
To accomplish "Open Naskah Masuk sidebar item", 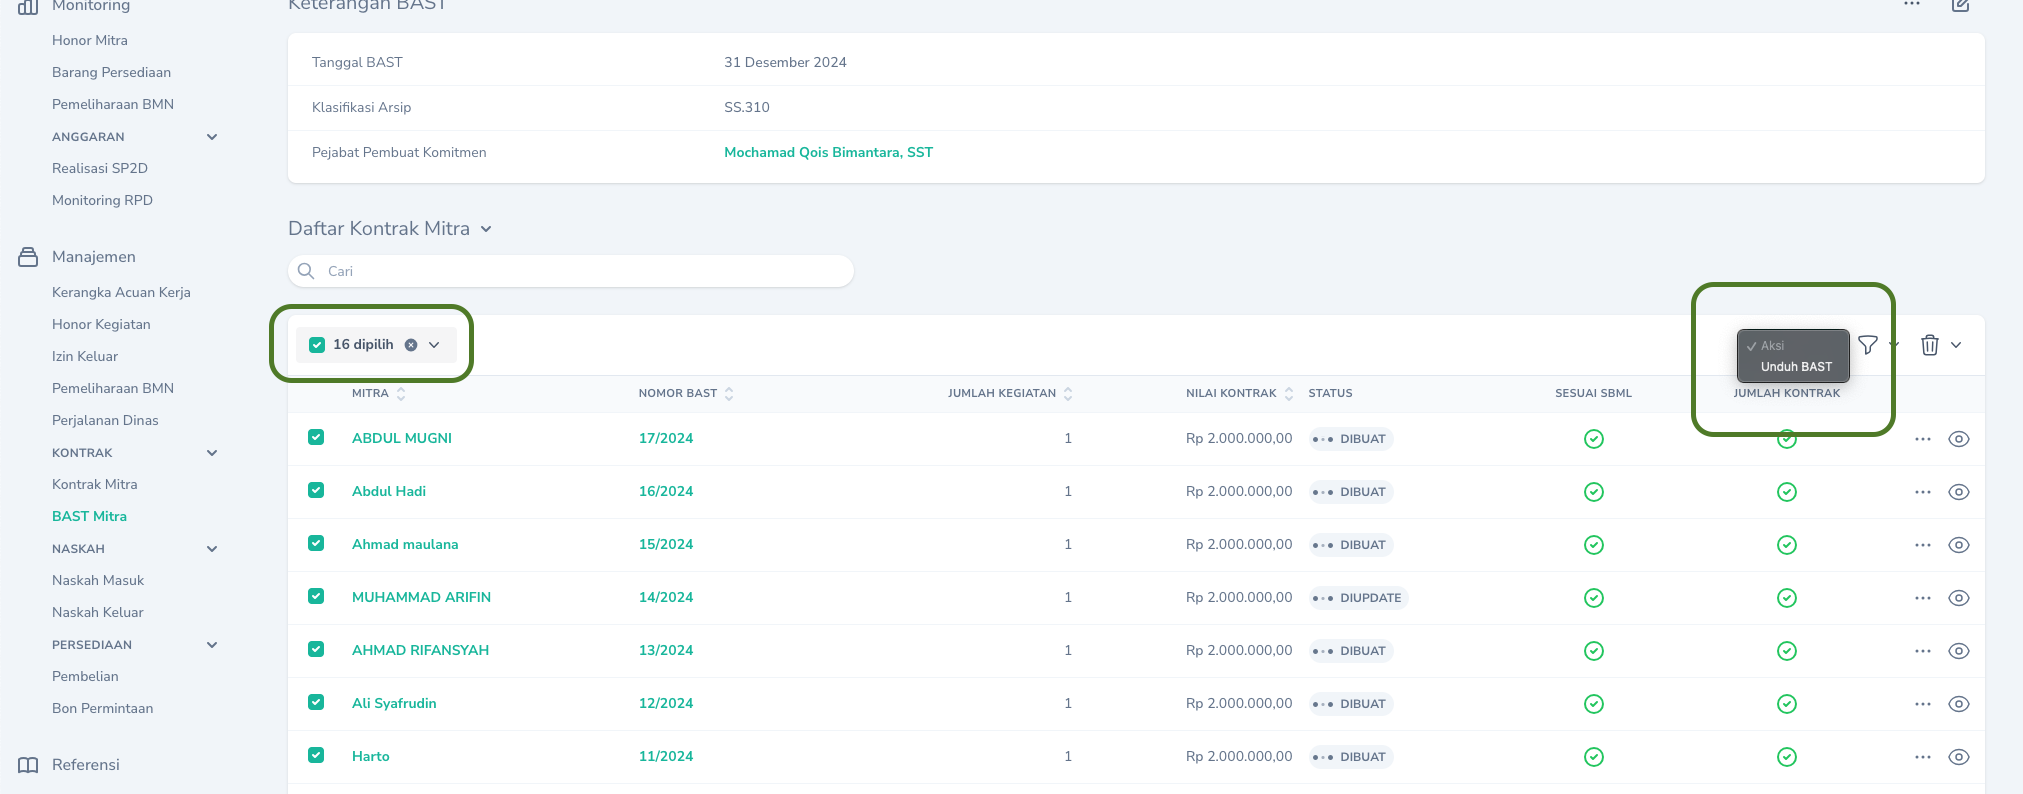I will coord(98,581).
